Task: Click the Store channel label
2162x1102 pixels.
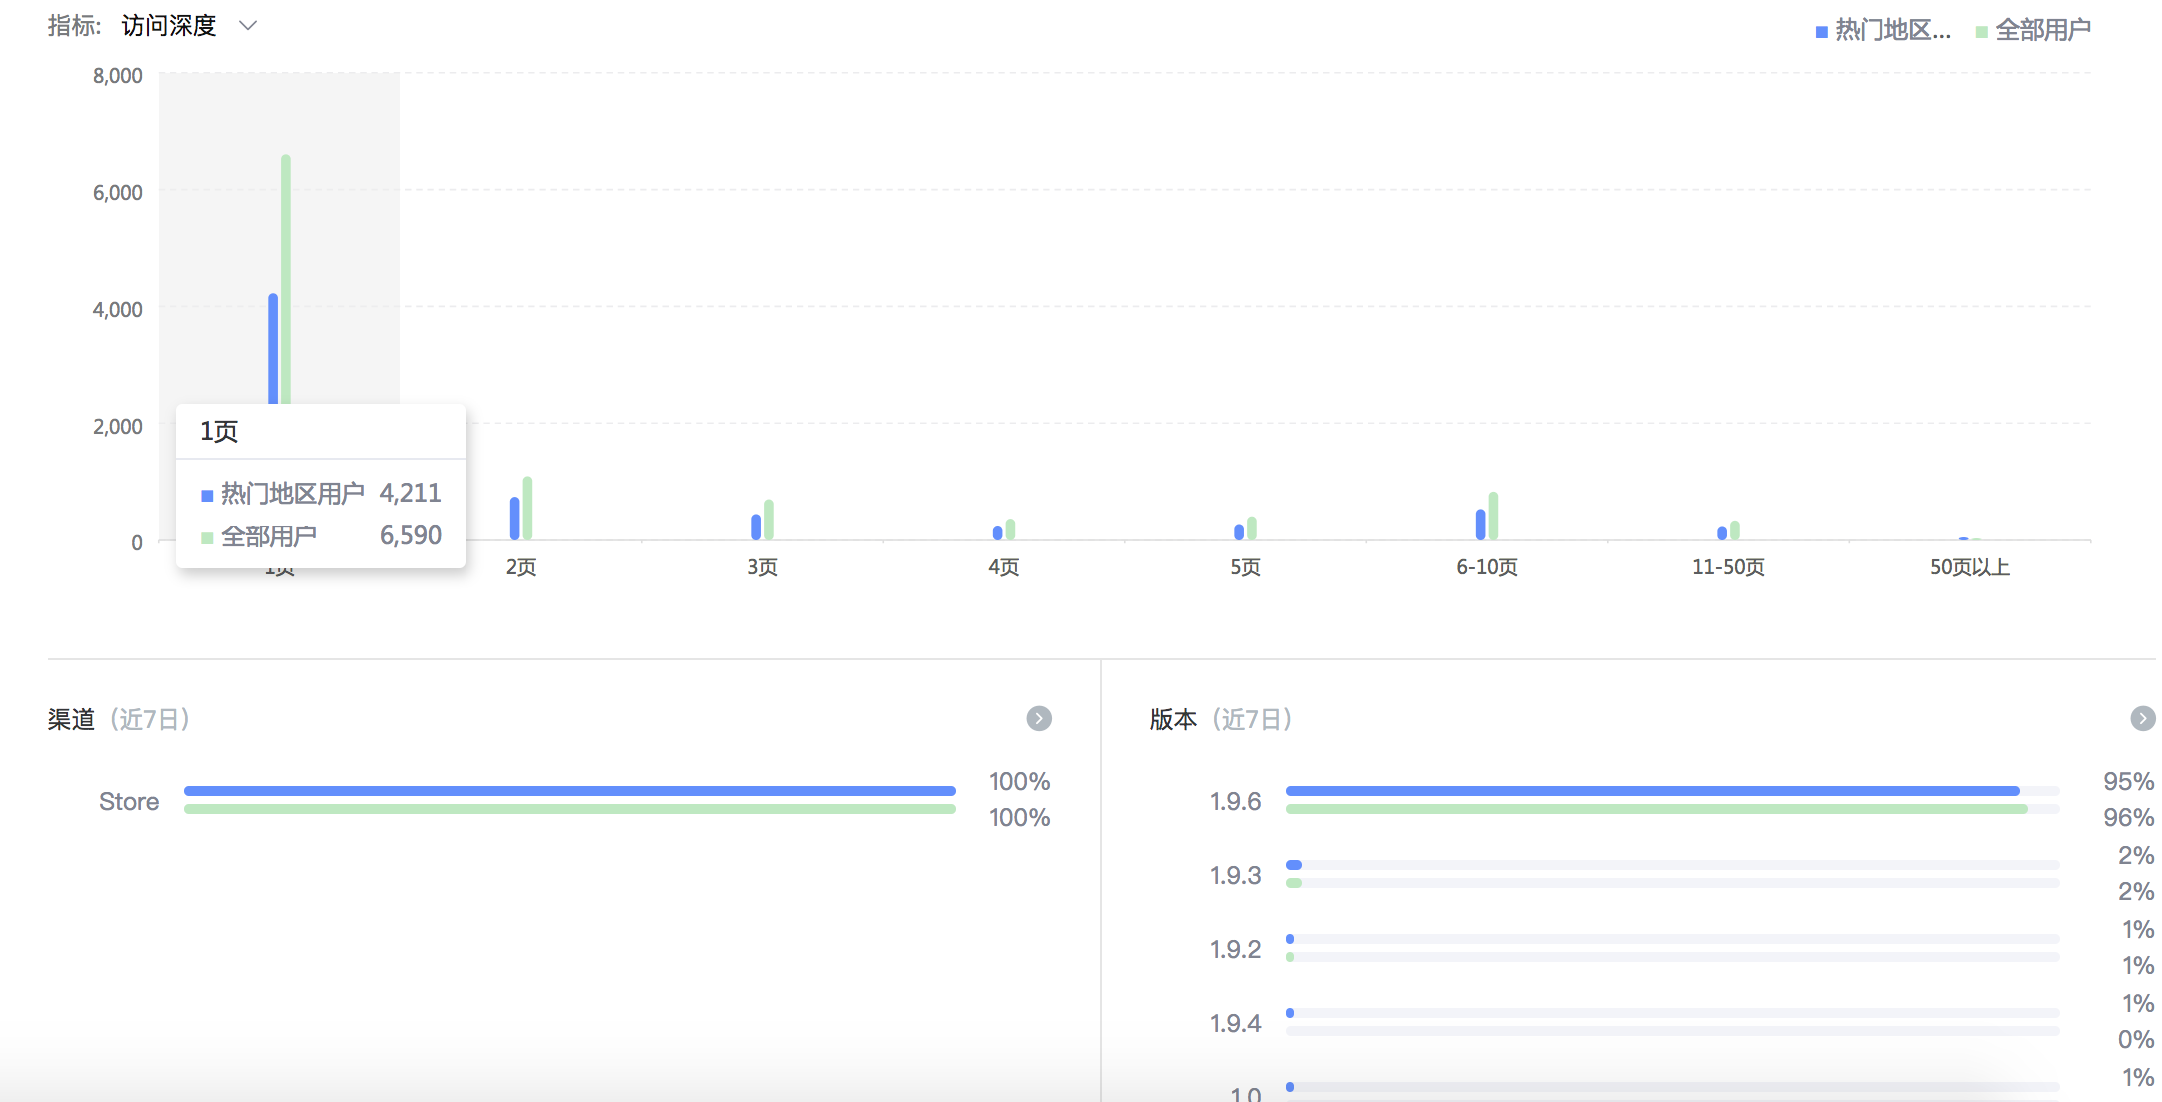Action: point(129,802)
